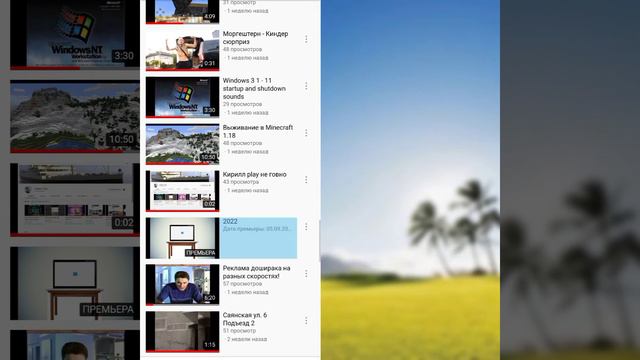
Task: Play the 1:15 Саянская ул. thumbnail
Action: (182, 332)
